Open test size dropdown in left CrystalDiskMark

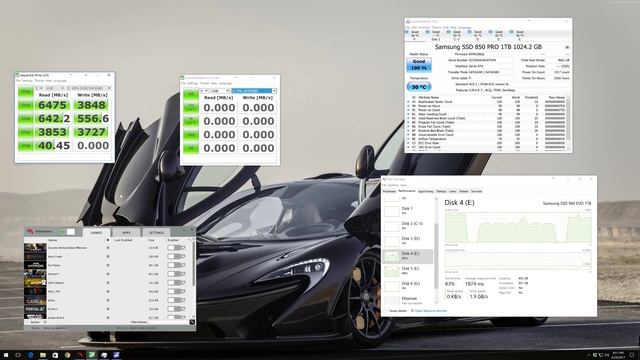pos(55,88)
